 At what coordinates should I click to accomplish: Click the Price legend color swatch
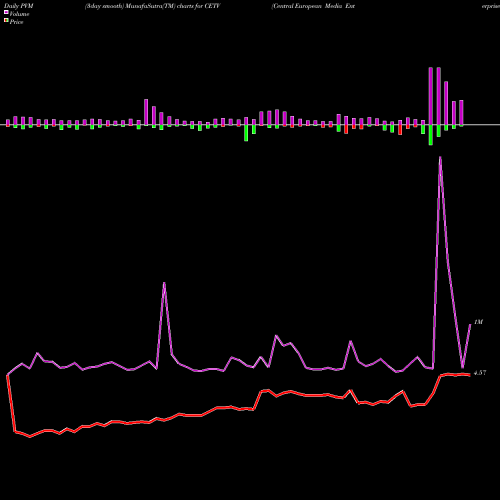coord(6,21)
